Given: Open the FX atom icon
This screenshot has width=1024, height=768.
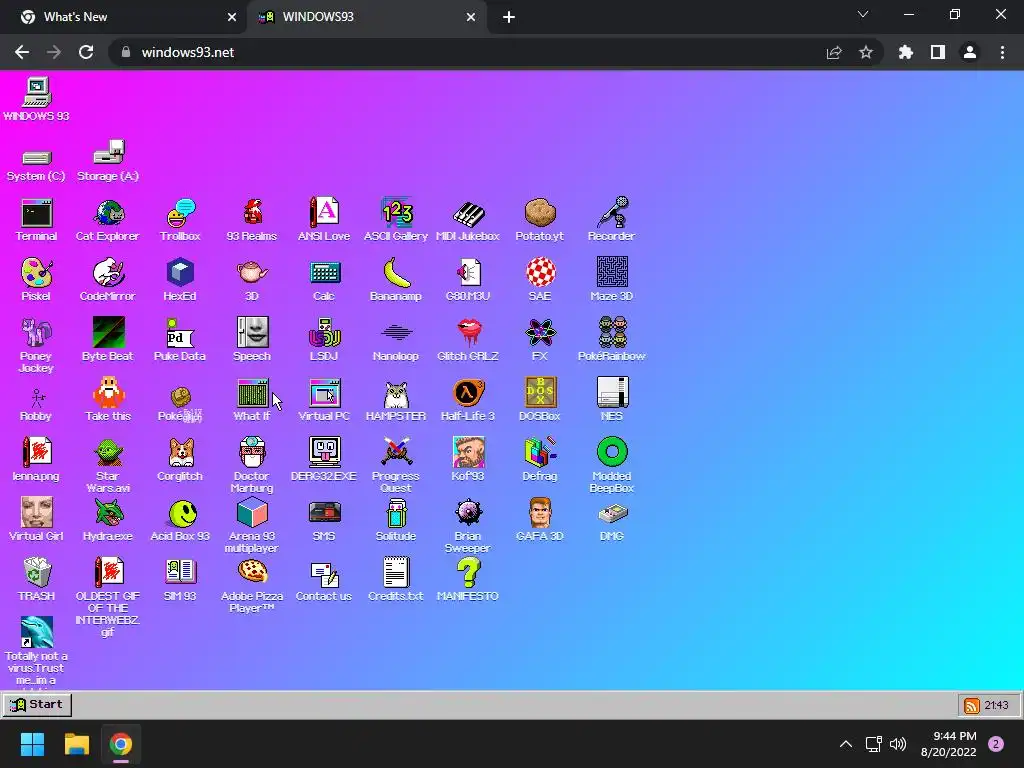Looking at the screenshot, I should tap(540, 333).
